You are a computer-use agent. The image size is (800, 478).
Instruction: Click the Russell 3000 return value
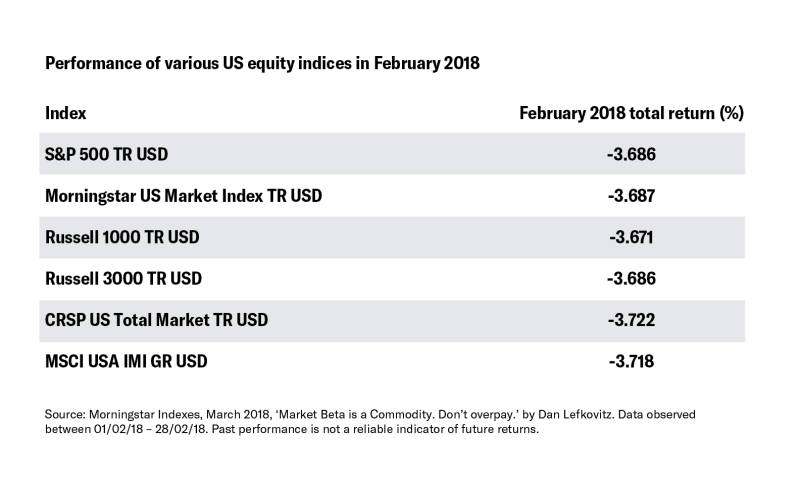(x=631, y=279)
